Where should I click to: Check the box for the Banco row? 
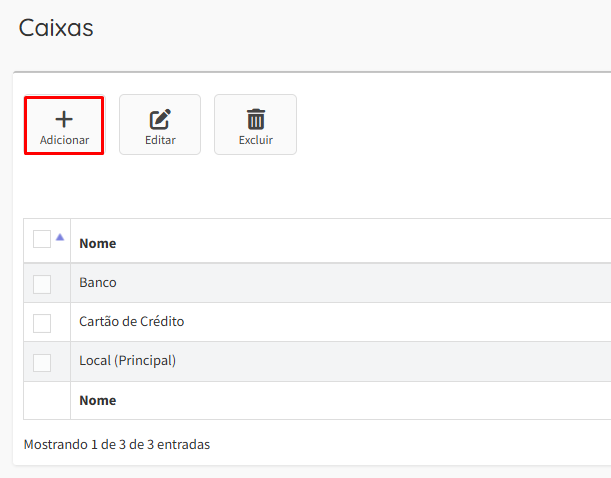tap(42, 284)
